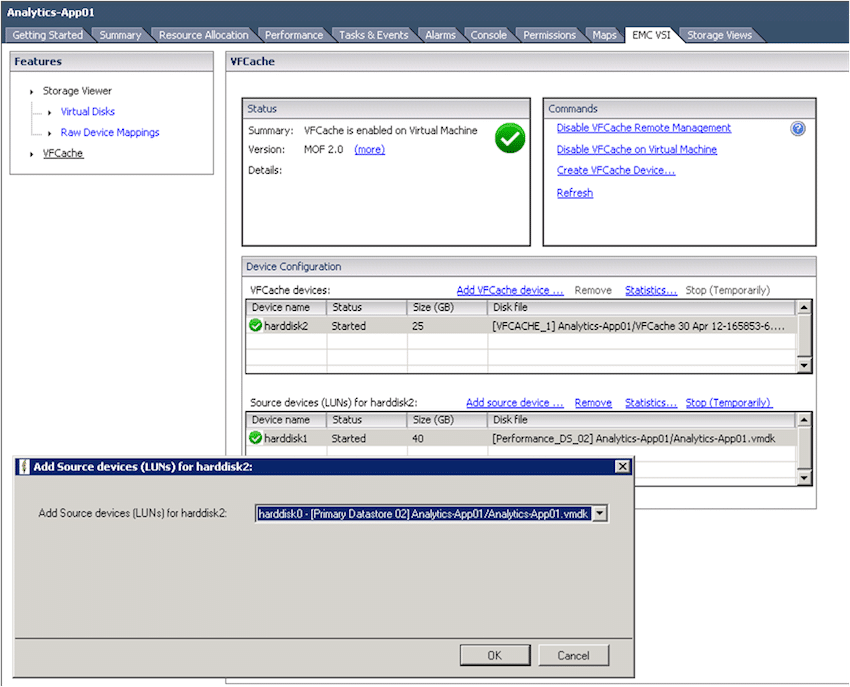
Task: Click Add VFCache device link
Action: coord(510,290)
